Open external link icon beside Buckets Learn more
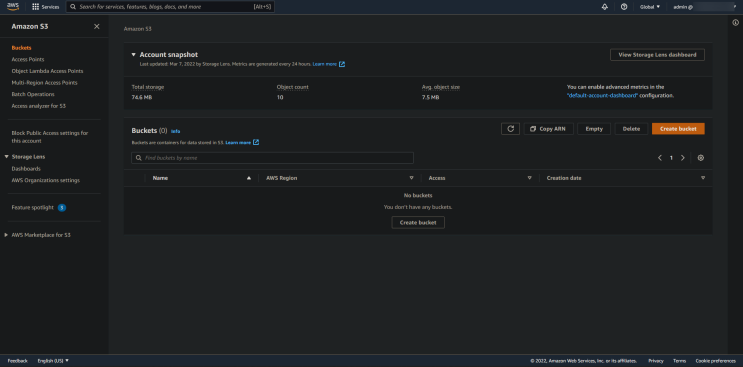 tap(256, 142)
